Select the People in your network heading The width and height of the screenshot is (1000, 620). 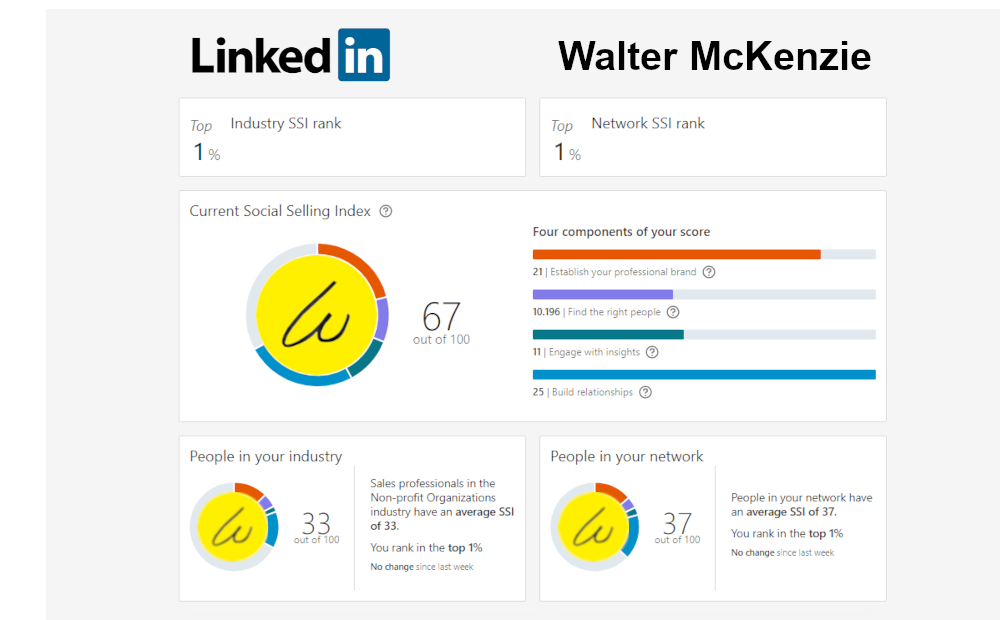tap(627, 457)
